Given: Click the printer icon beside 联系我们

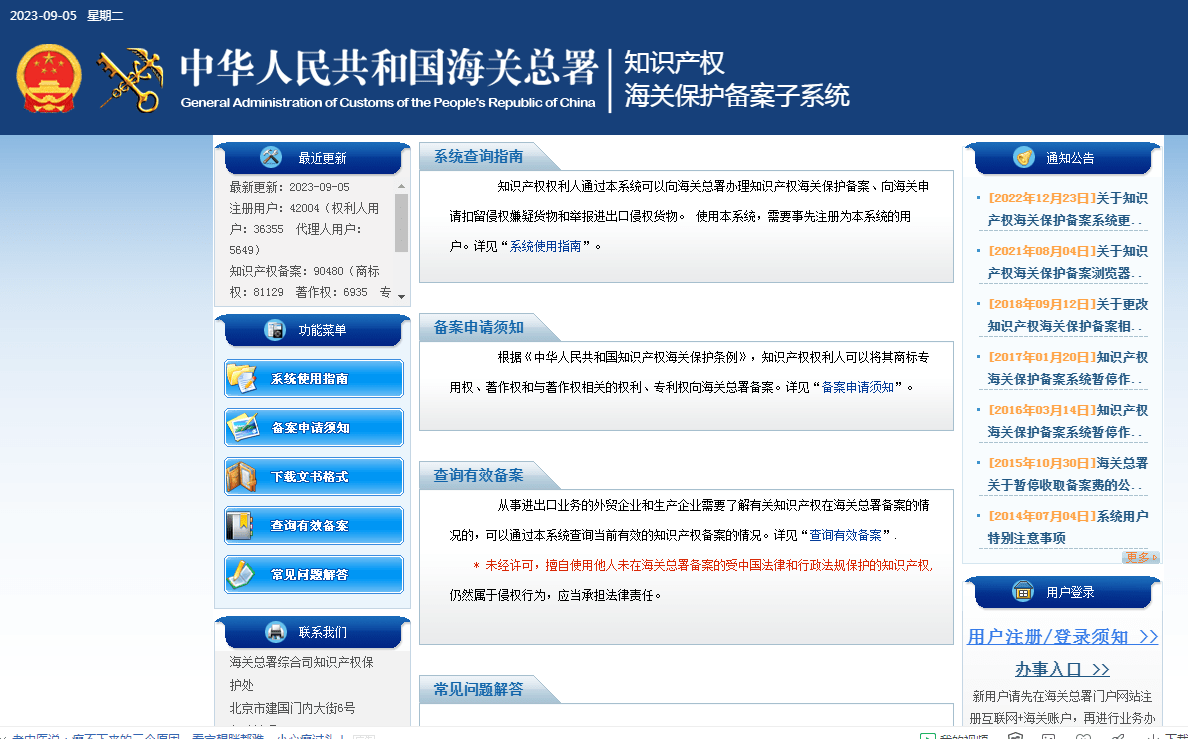Looking at the screenshot, I should click(x=276, y=631).
